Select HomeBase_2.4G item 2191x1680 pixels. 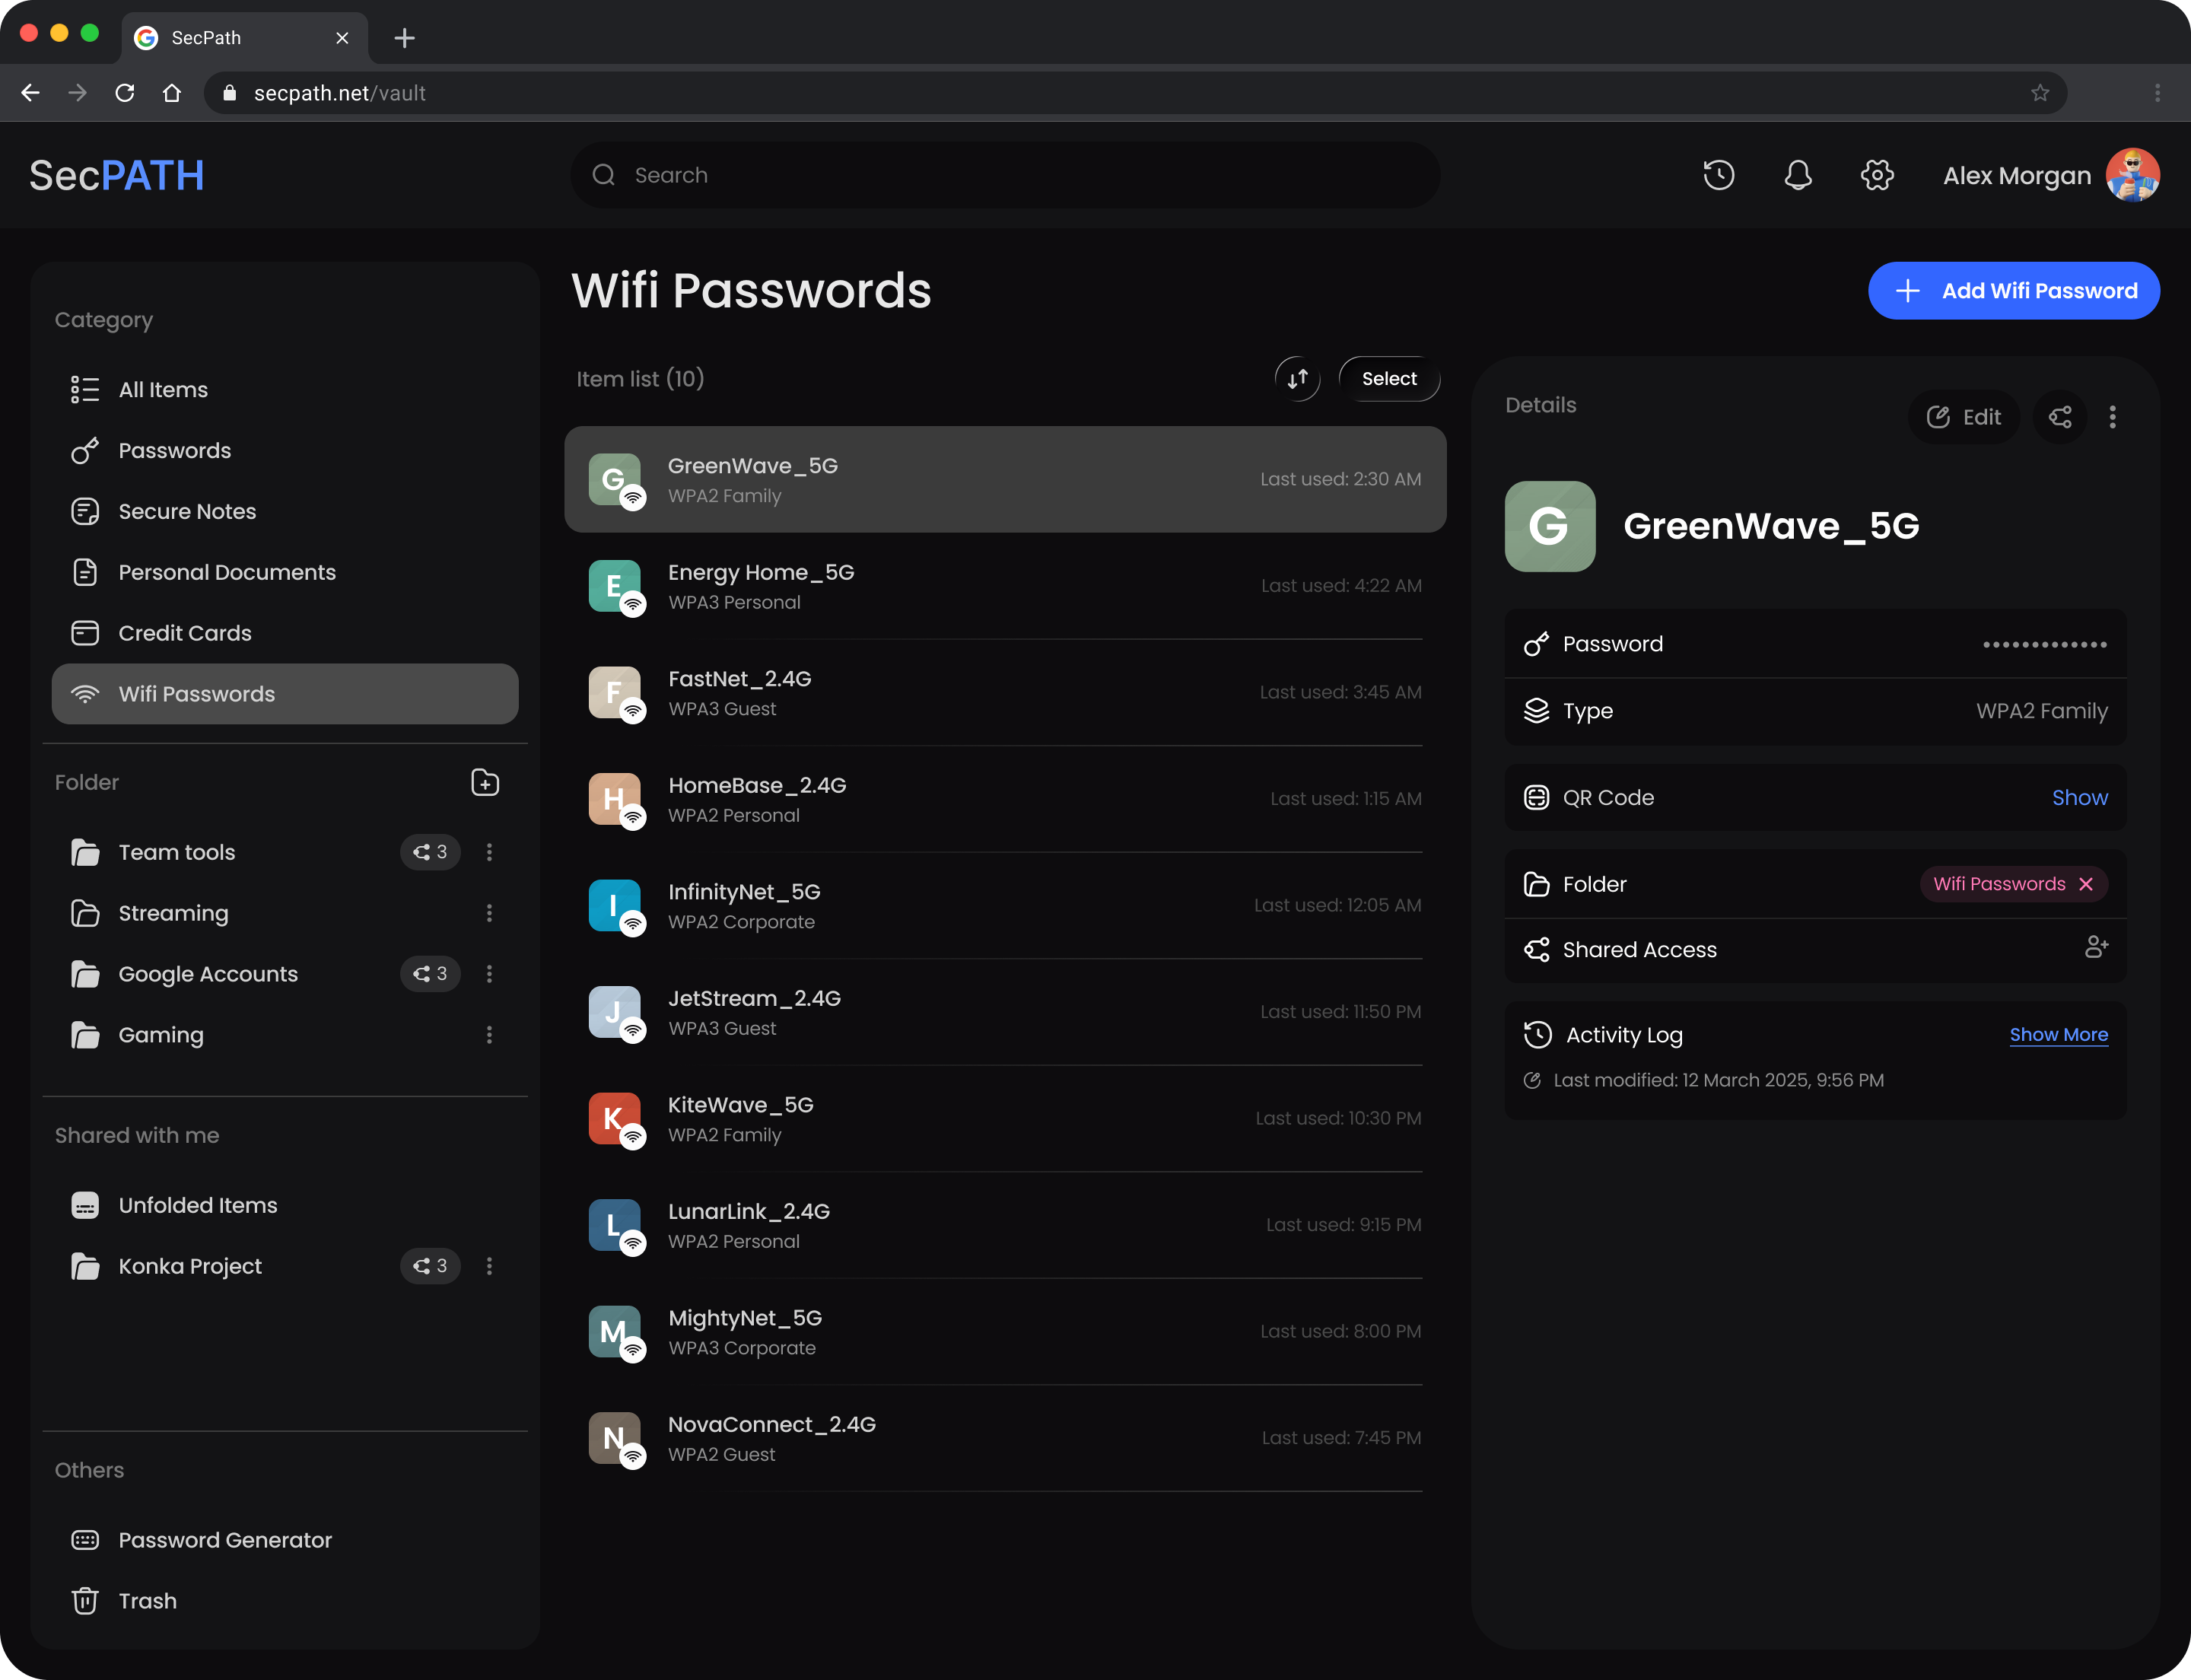pyautogui.click(x=1005, y=799)
